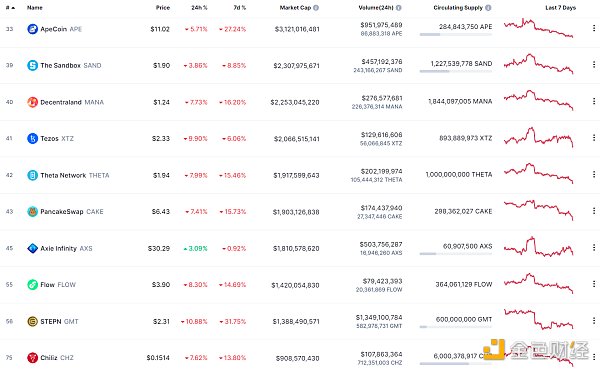Click the Market Cap info icon

tap(316, 8)
